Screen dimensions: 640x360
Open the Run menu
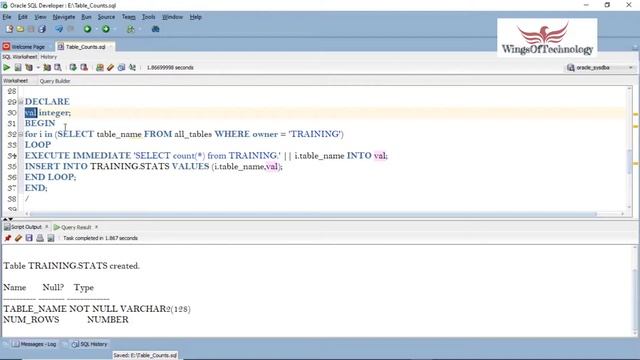point(86,17)
